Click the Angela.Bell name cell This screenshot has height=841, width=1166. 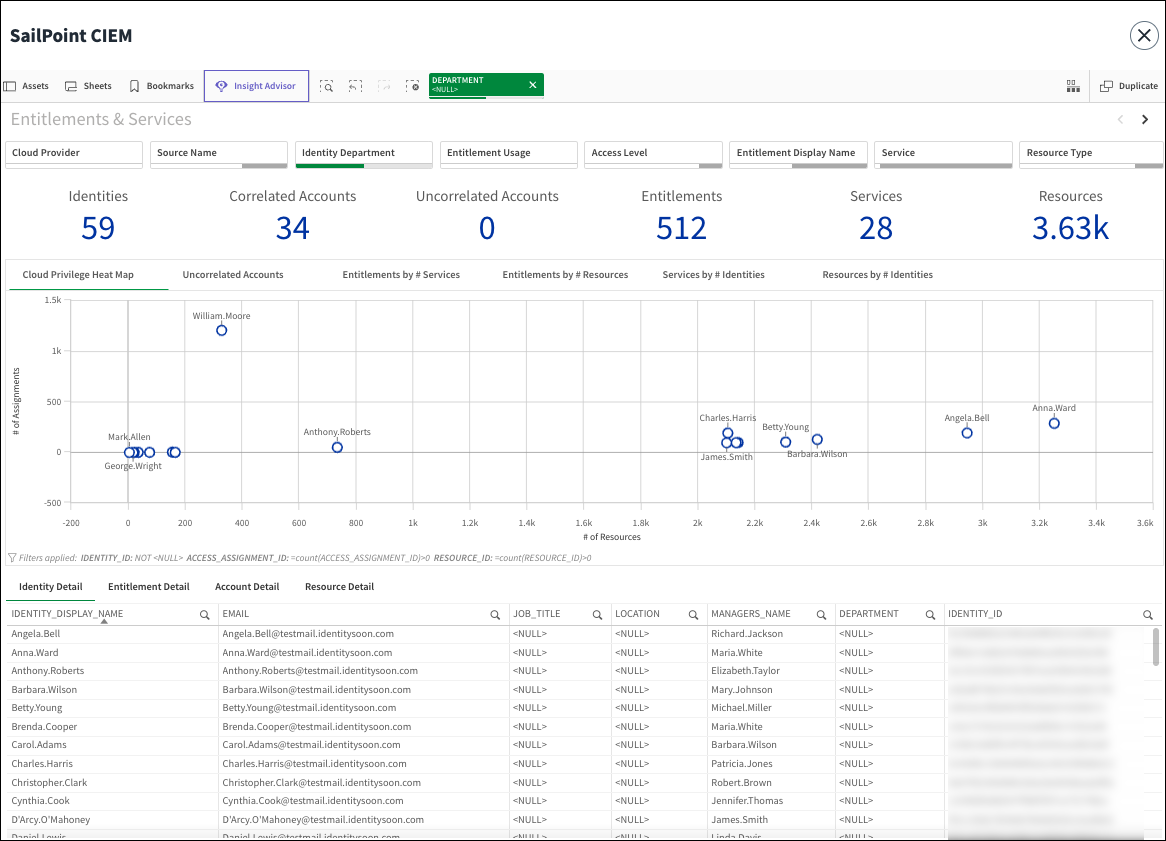pyautogui.click(x=112, y=634)
